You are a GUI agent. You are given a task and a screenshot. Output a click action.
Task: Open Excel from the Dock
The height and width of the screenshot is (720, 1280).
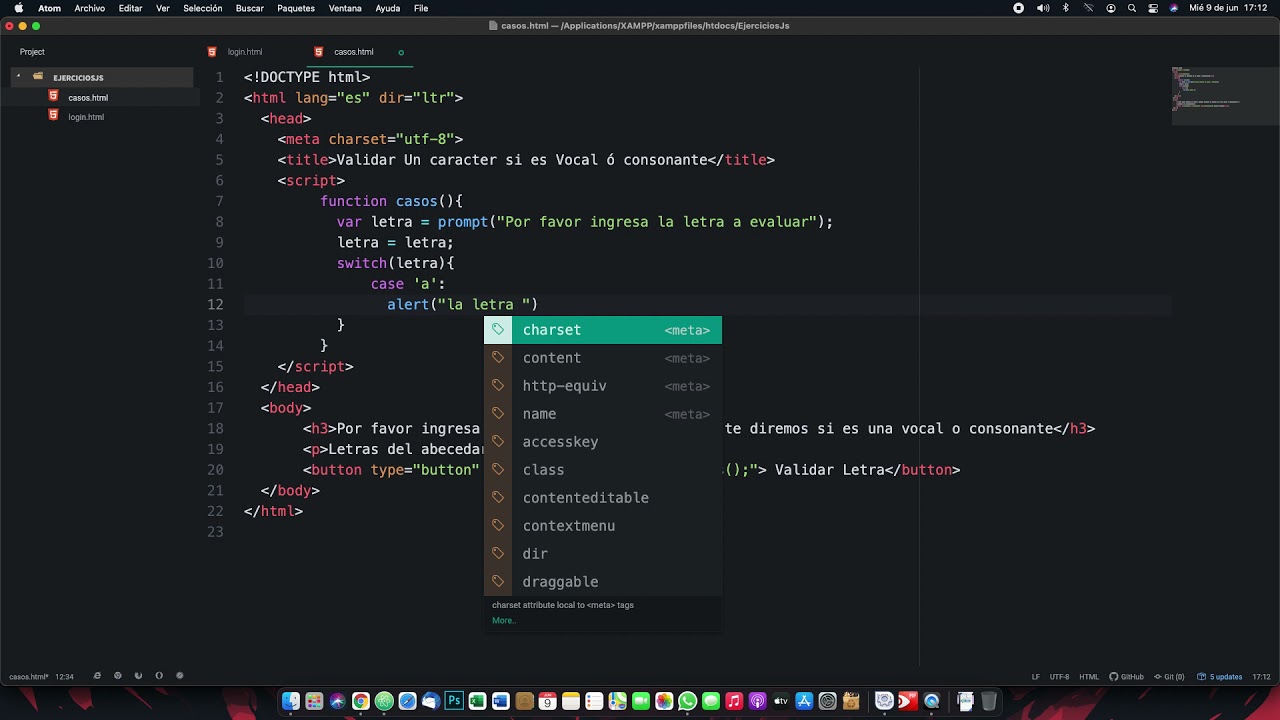477,702
